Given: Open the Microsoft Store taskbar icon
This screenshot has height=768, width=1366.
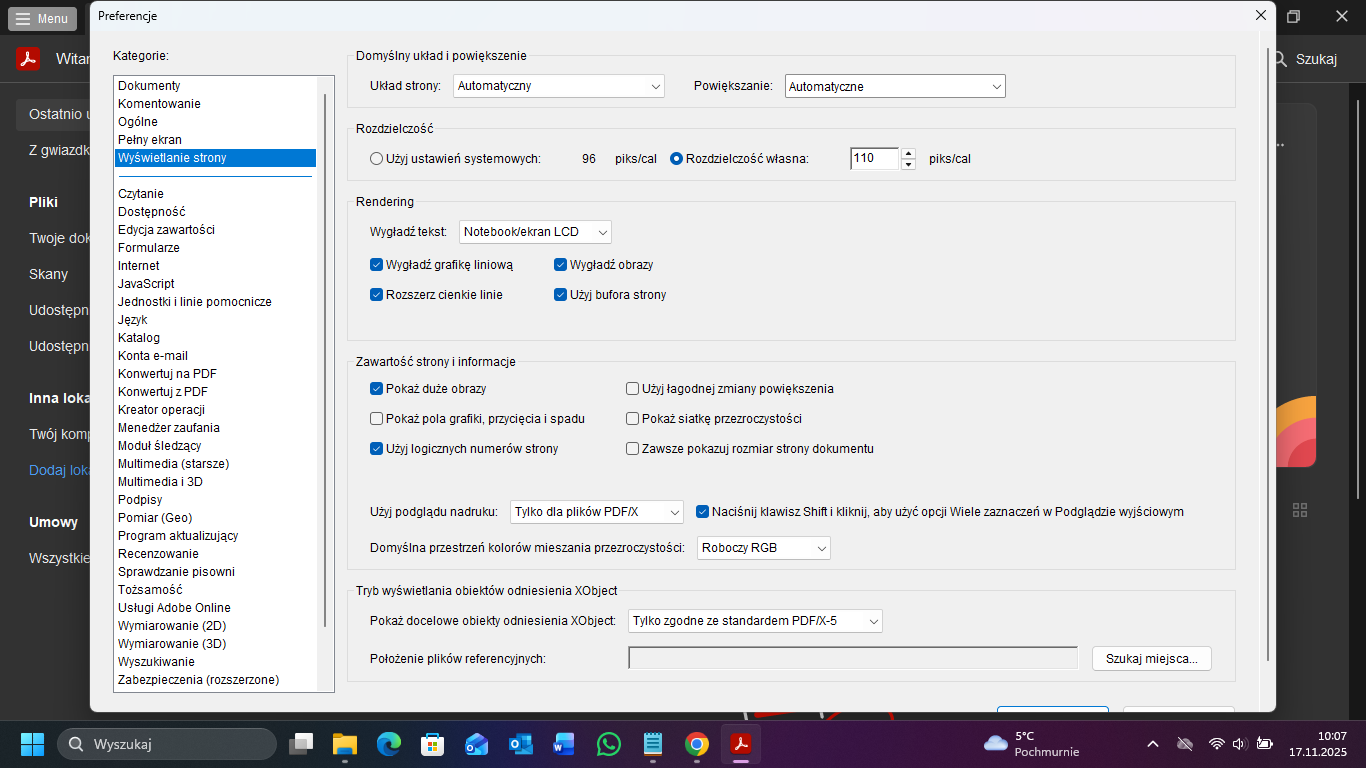Looking at the screenshot, I should pyautogui.click(x=432, y=744).
